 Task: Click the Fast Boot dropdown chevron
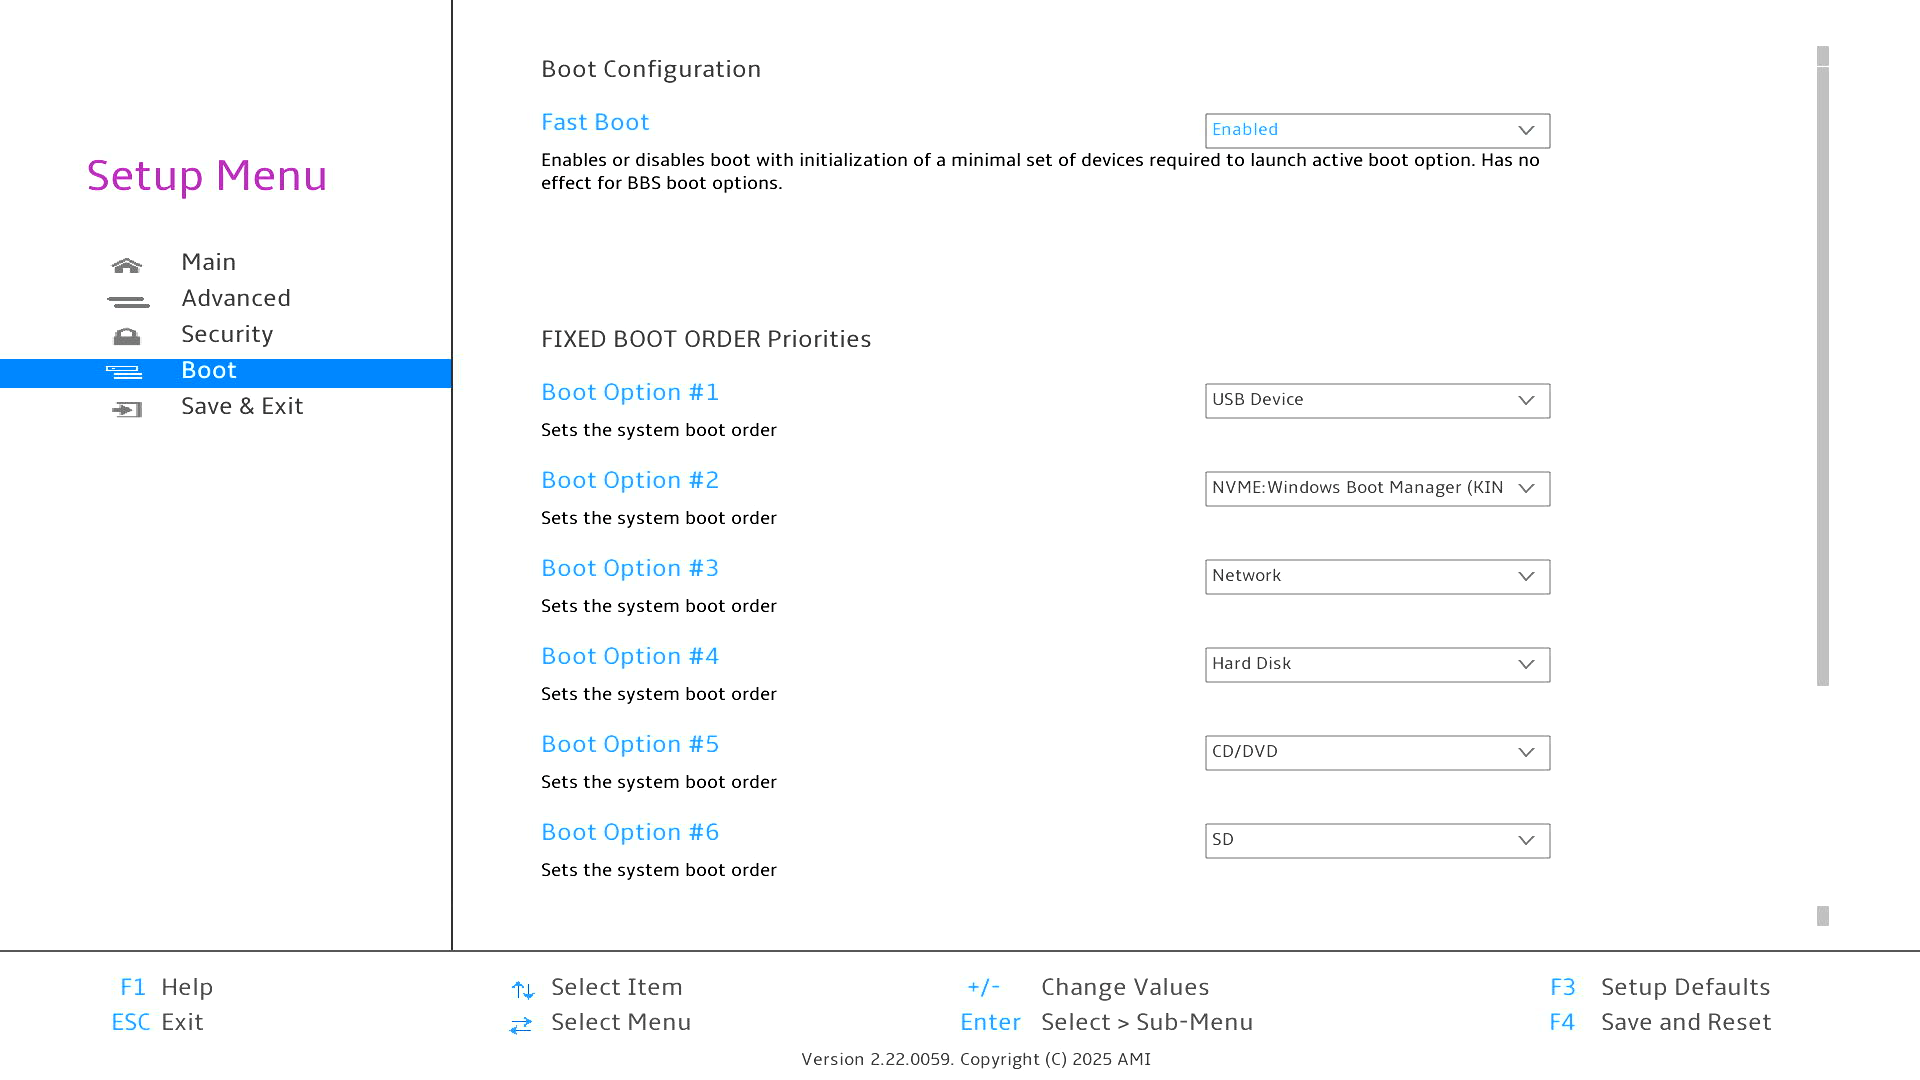tap(1526, 131)
